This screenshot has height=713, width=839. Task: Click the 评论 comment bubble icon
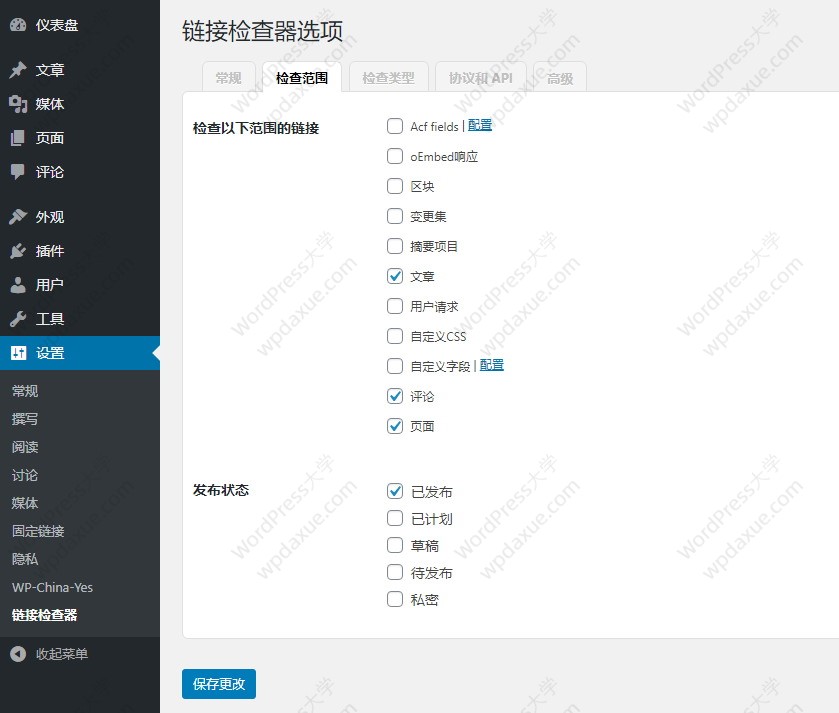click(x=18, y=172)
